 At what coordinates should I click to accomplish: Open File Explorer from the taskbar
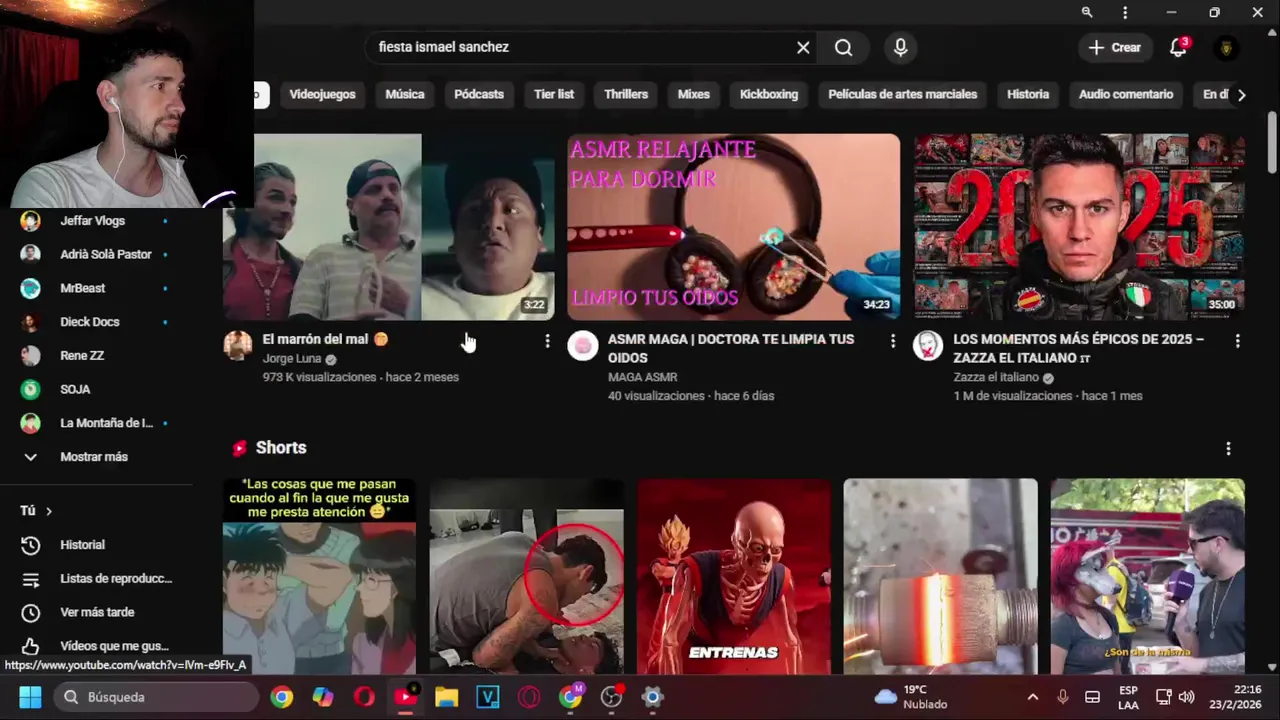coord(446,697)
